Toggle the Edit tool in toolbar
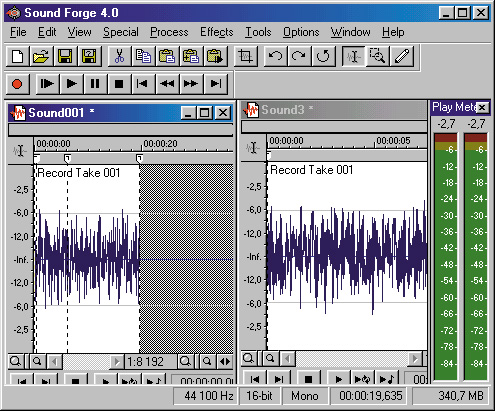Viewport: 495px width, 411px height. click(354, 56)
